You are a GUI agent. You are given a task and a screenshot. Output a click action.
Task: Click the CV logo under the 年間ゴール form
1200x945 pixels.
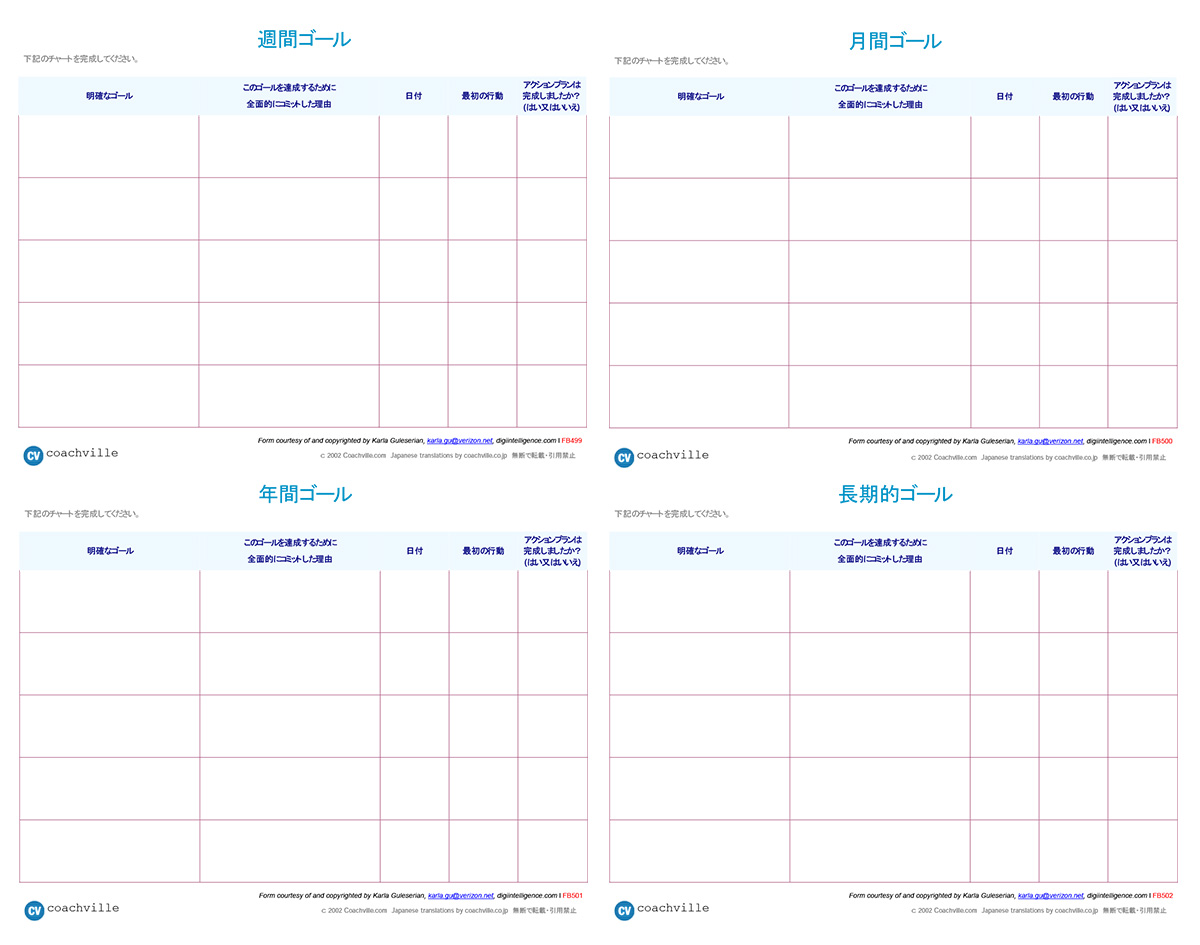[x=34, y=910]
